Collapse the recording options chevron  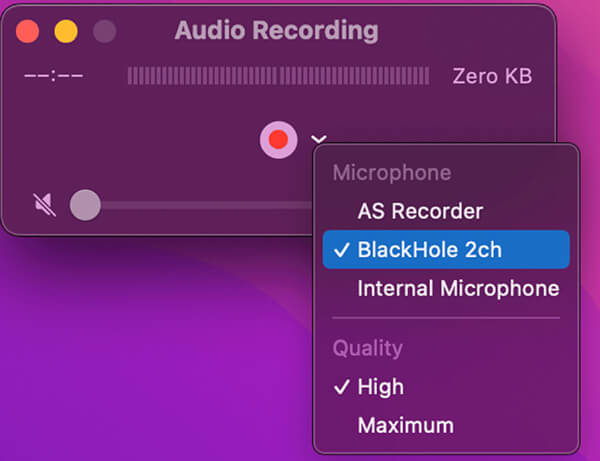(x=319, y=138)
